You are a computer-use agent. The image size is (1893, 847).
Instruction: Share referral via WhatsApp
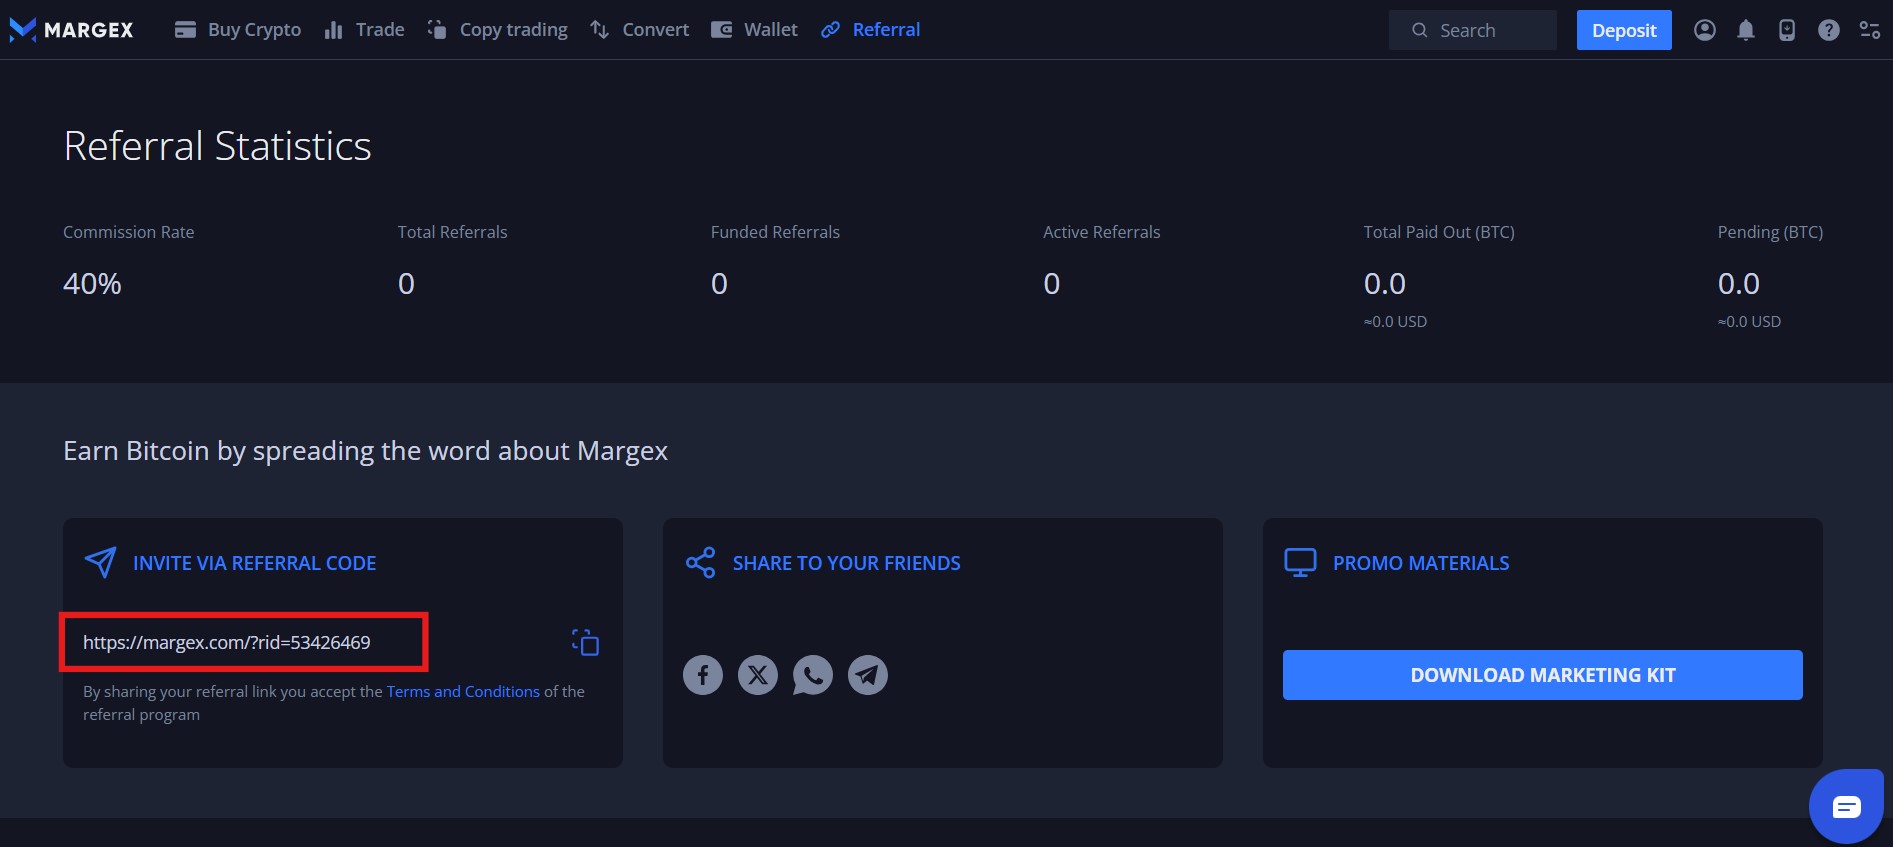point(813,675)
